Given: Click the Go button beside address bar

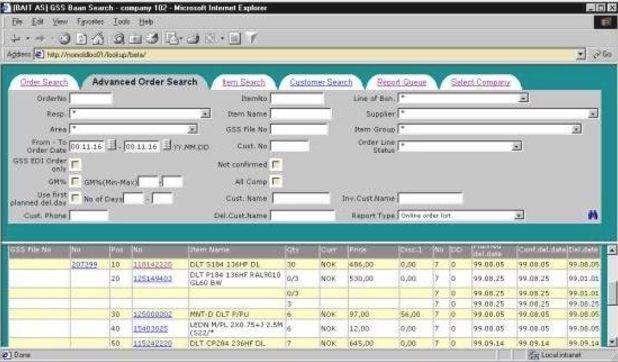Looking at the screenshot, I should (603, 54).
